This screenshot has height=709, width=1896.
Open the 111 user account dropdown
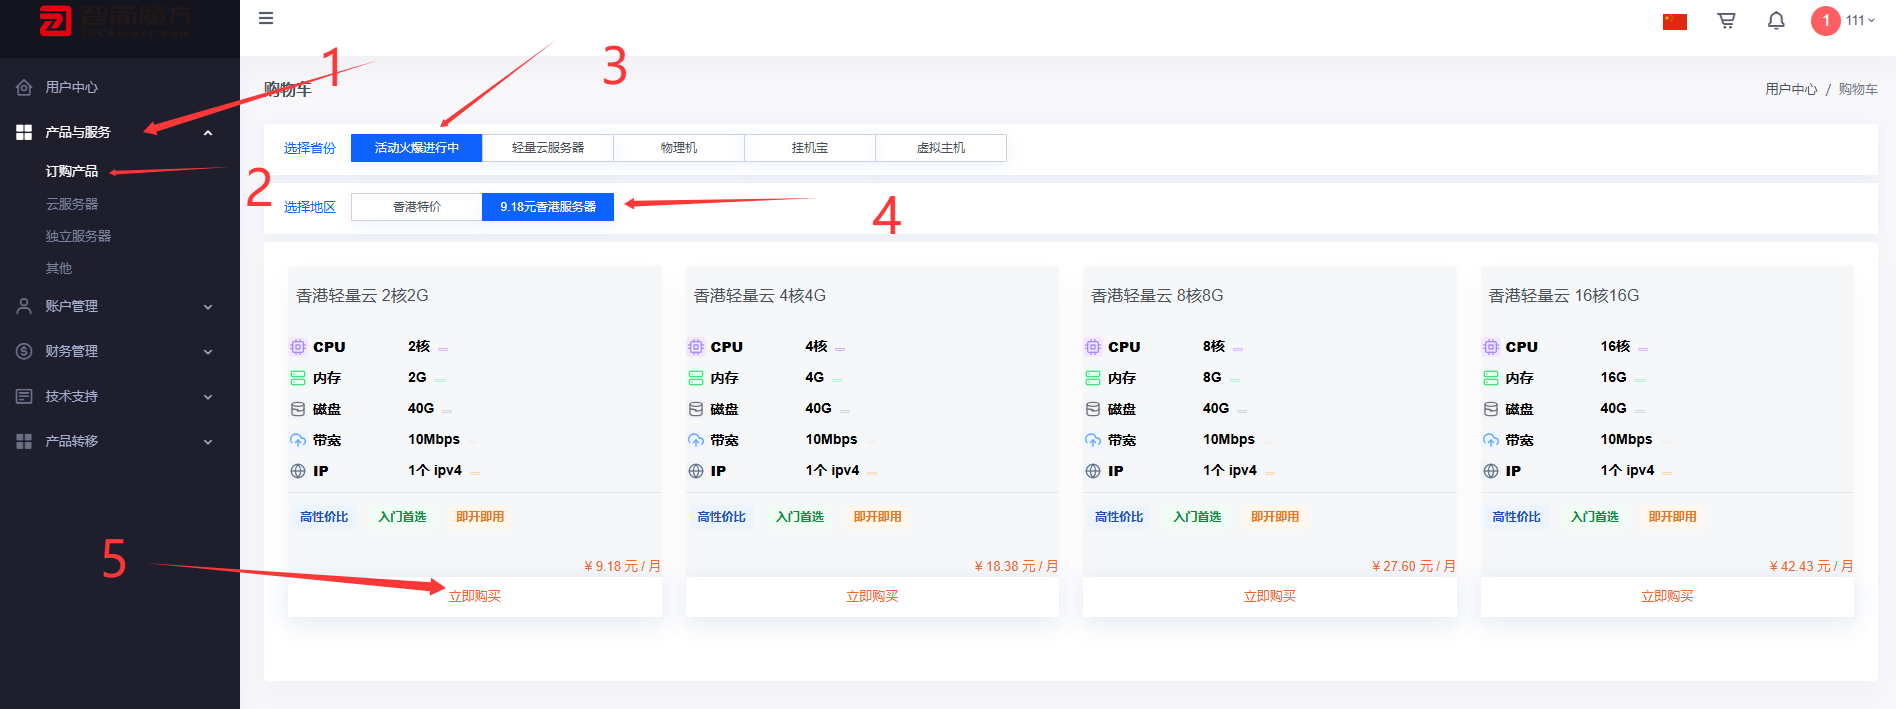coord(1860,20)
